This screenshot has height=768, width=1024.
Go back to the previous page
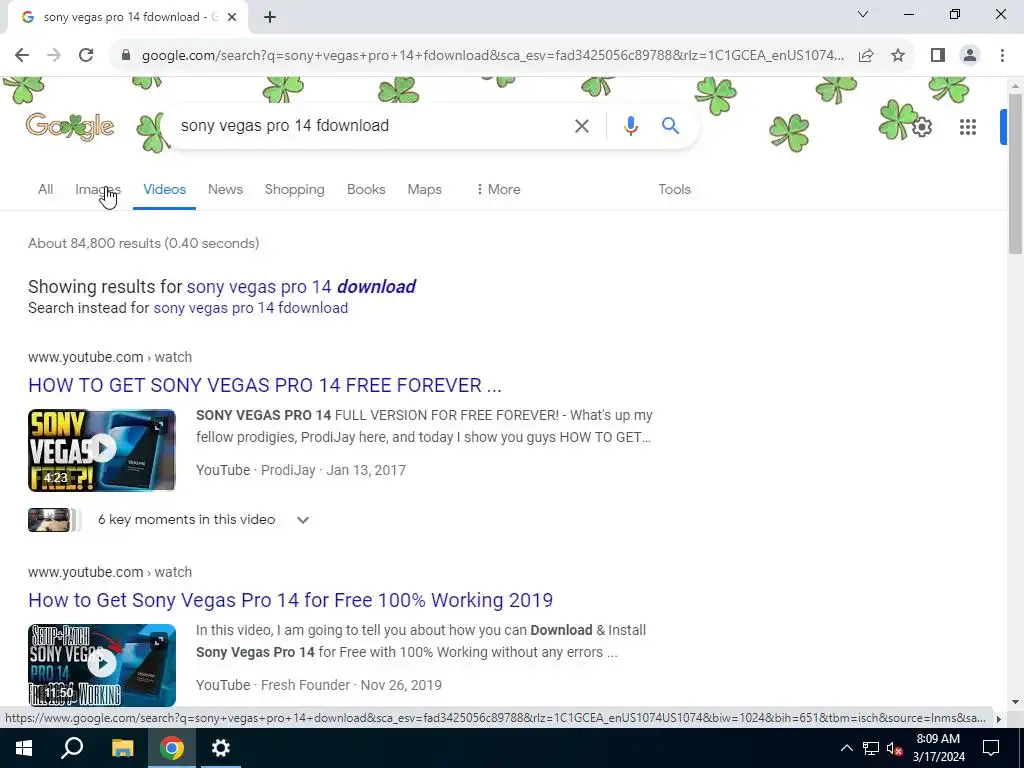[22, 56]
